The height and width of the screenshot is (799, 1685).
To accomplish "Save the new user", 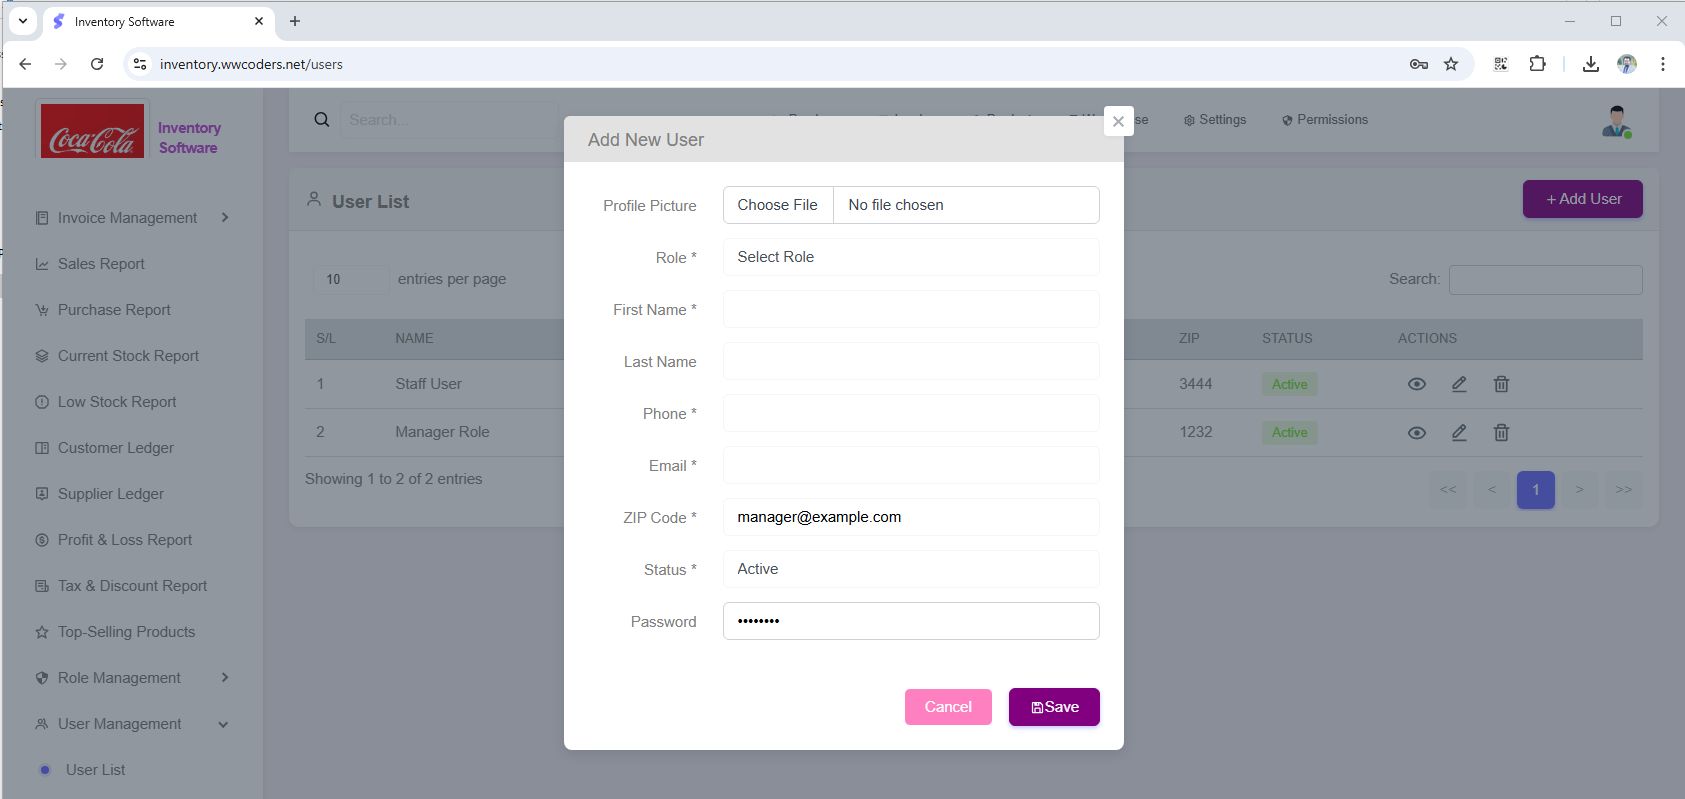I will click(1054, 707).
